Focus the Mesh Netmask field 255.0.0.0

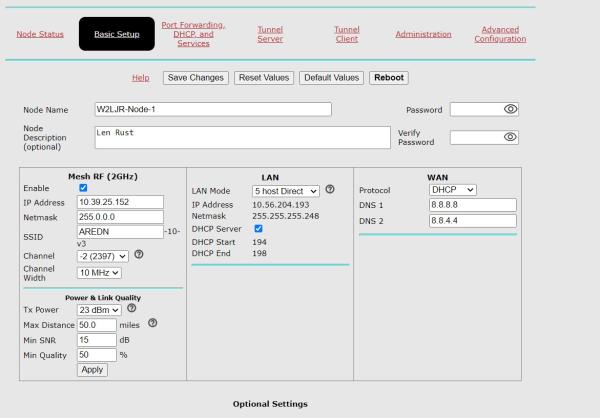click(120, 217)
